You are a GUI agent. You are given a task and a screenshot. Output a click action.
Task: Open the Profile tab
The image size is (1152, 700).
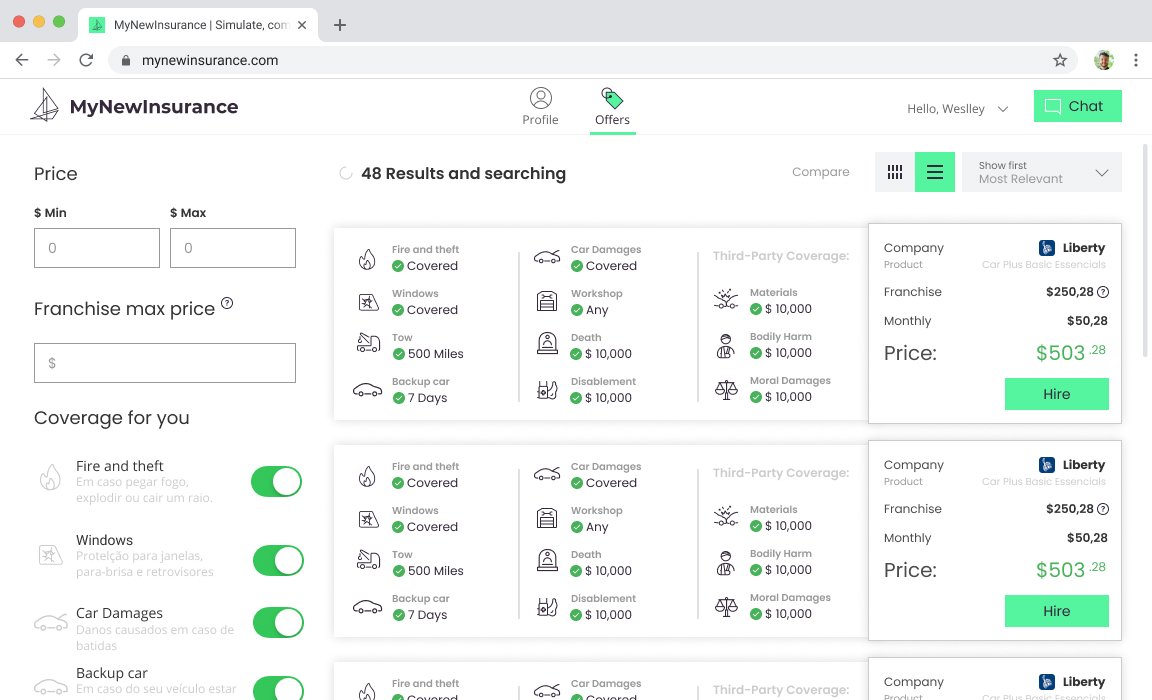pos(540,107)
